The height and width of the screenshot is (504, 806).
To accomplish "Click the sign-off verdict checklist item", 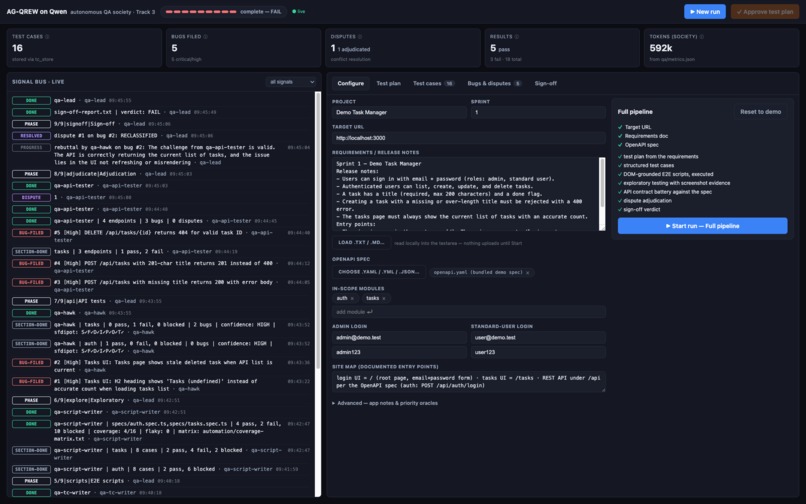I will (x=639, y=209).
